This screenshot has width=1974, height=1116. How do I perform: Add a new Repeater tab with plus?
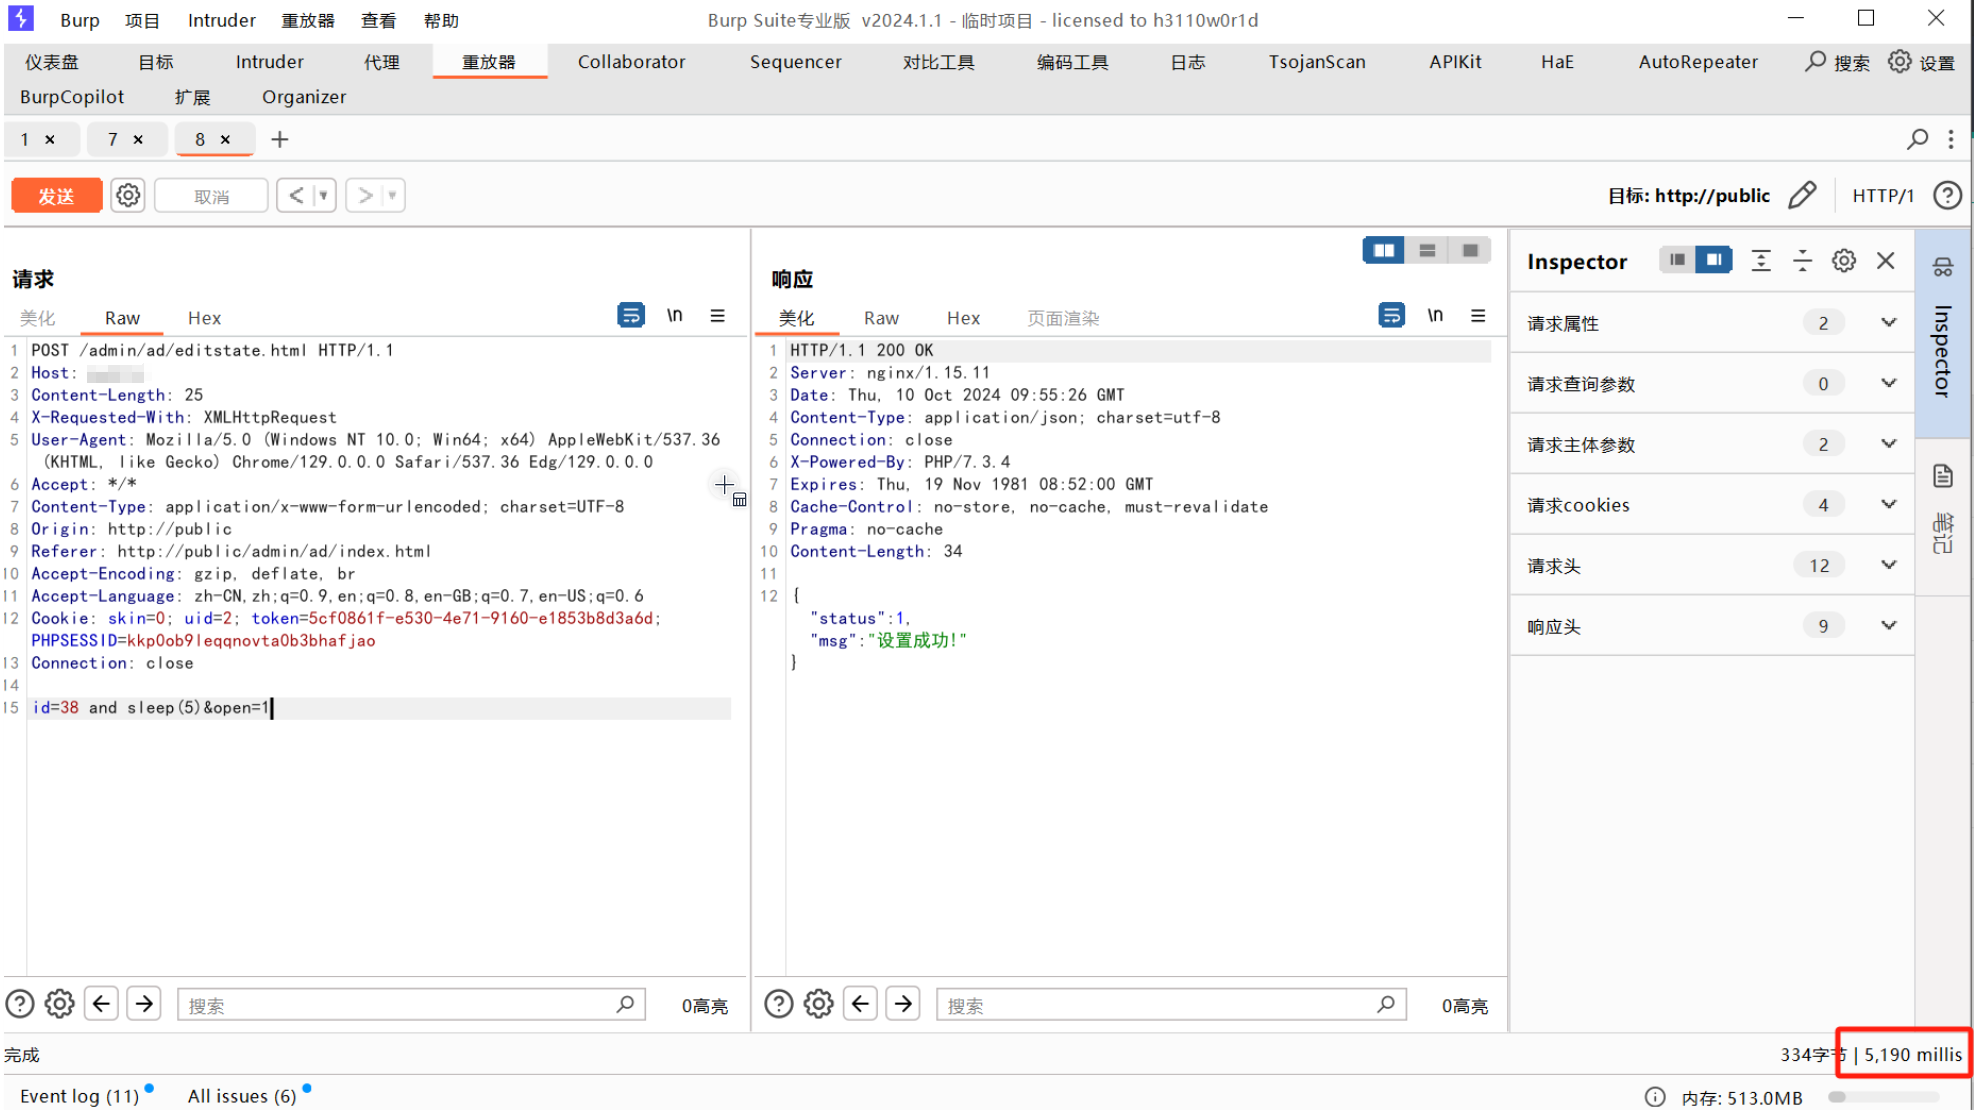coord(280,140)
